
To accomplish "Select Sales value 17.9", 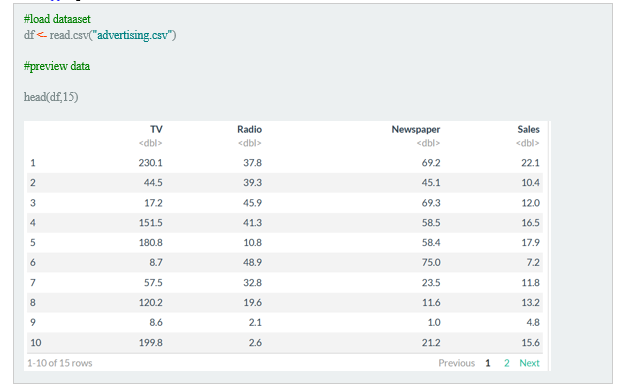I will 530,243.
